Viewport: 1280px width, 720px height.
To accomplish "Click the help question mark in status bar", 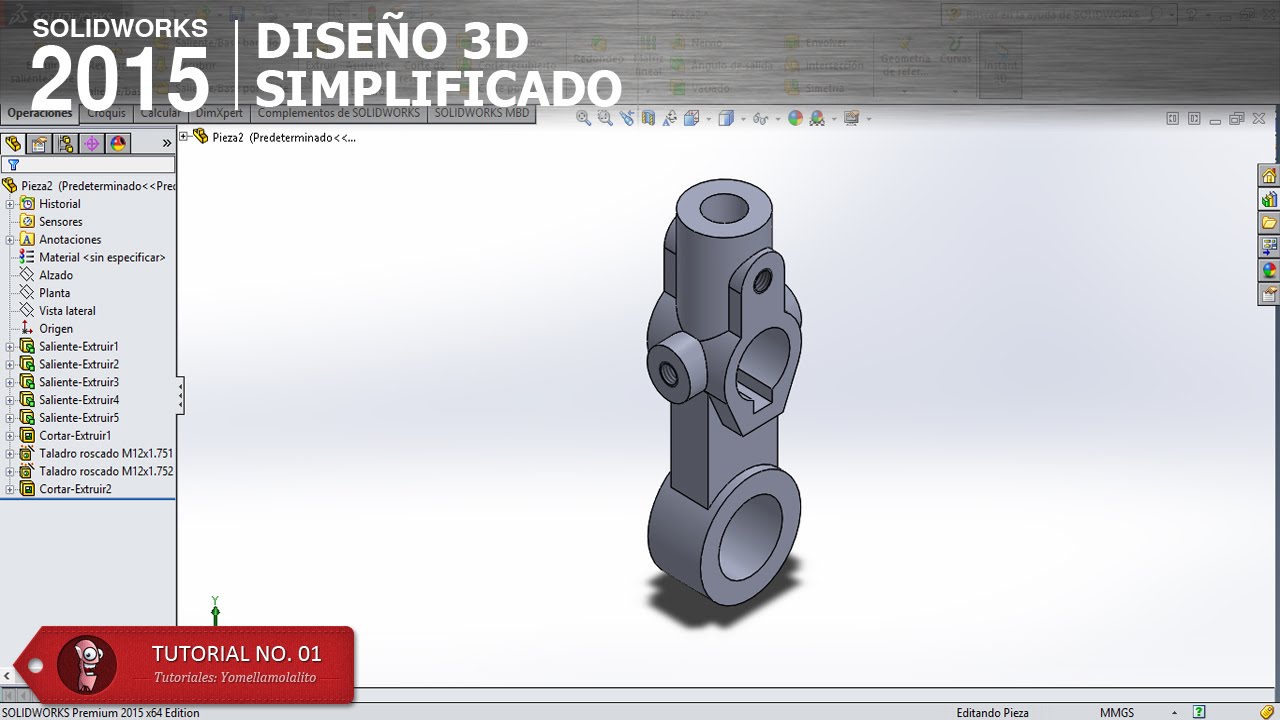I will 1199,713.
